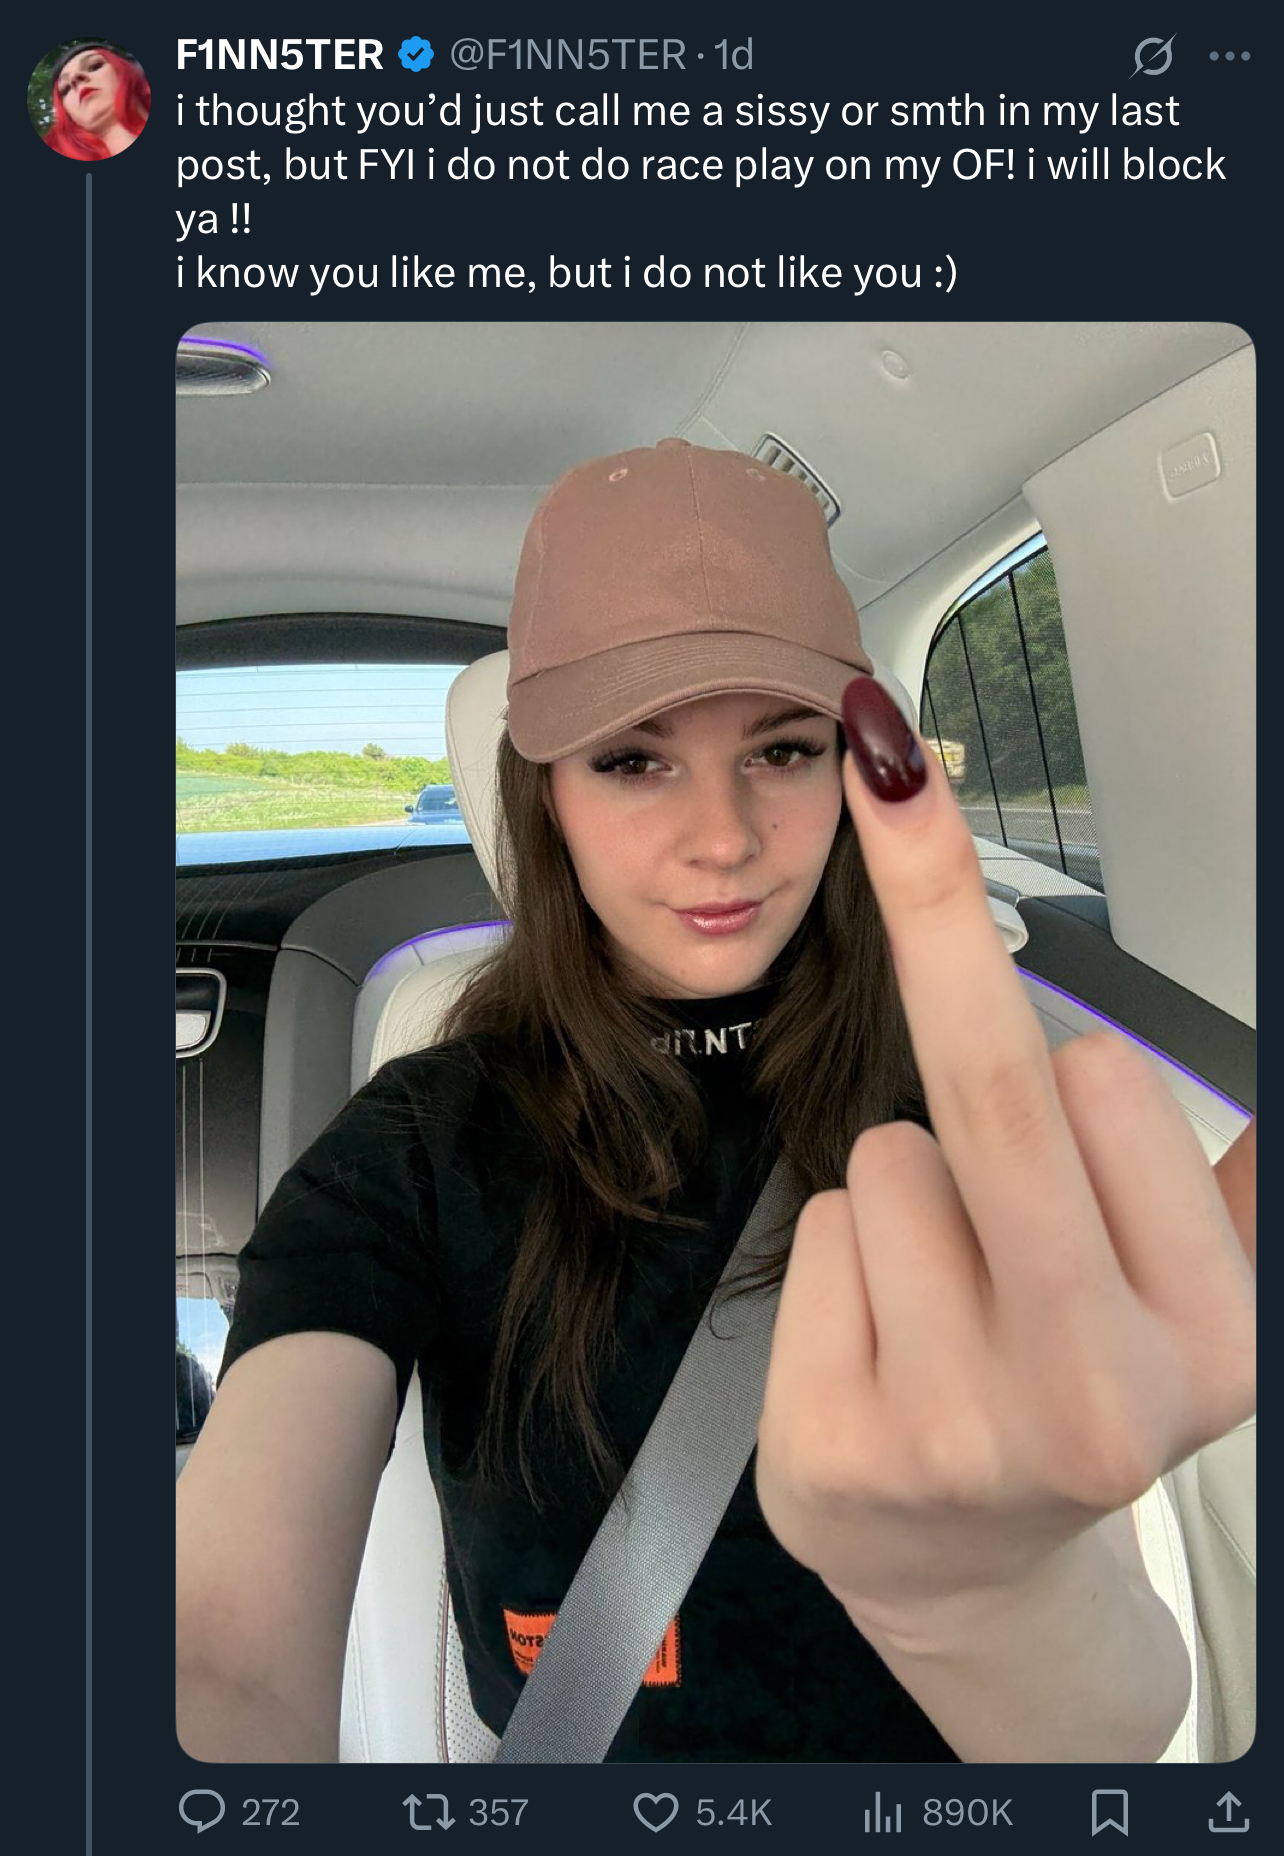Click the F1NN5TER display name
The height and width of the screenshot is (1856, 1284).
click(x=279, y=55)
